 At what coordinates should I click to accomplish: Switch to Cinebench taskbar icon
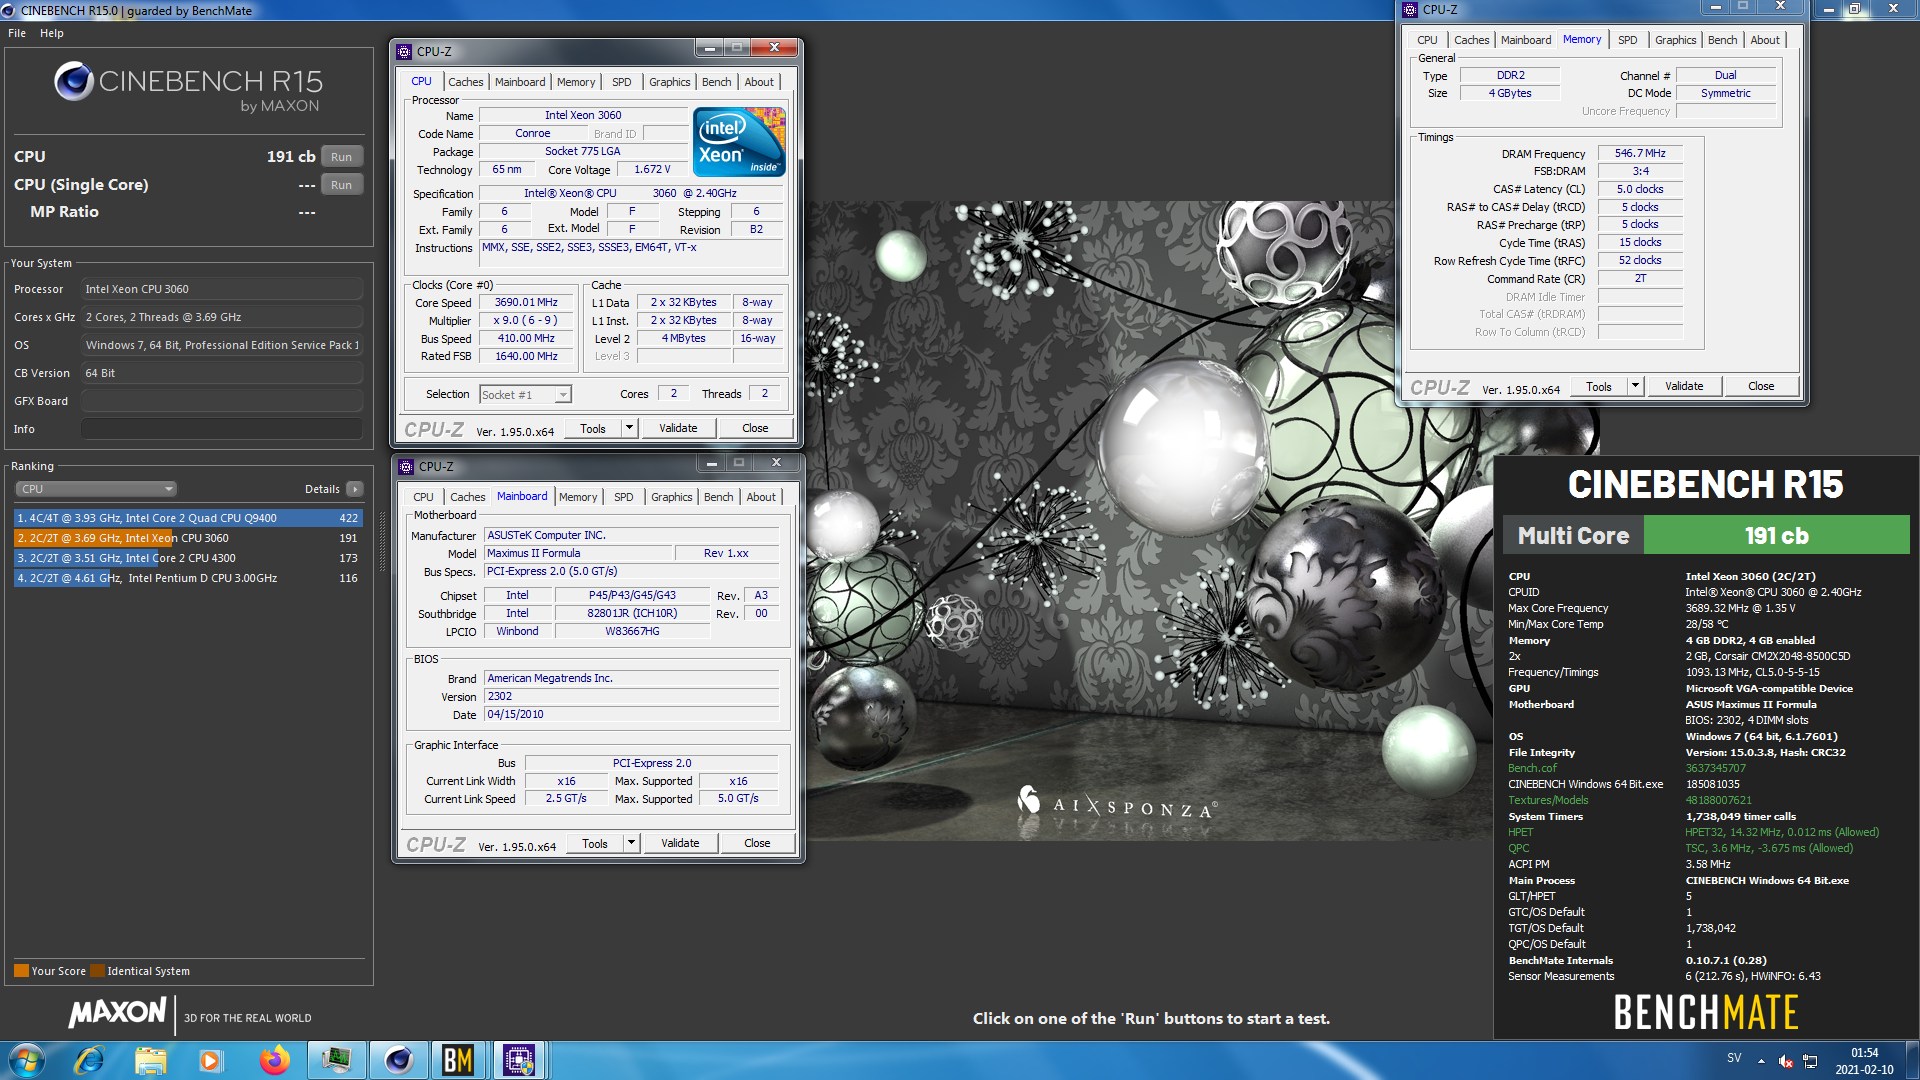coord(398,1060)
